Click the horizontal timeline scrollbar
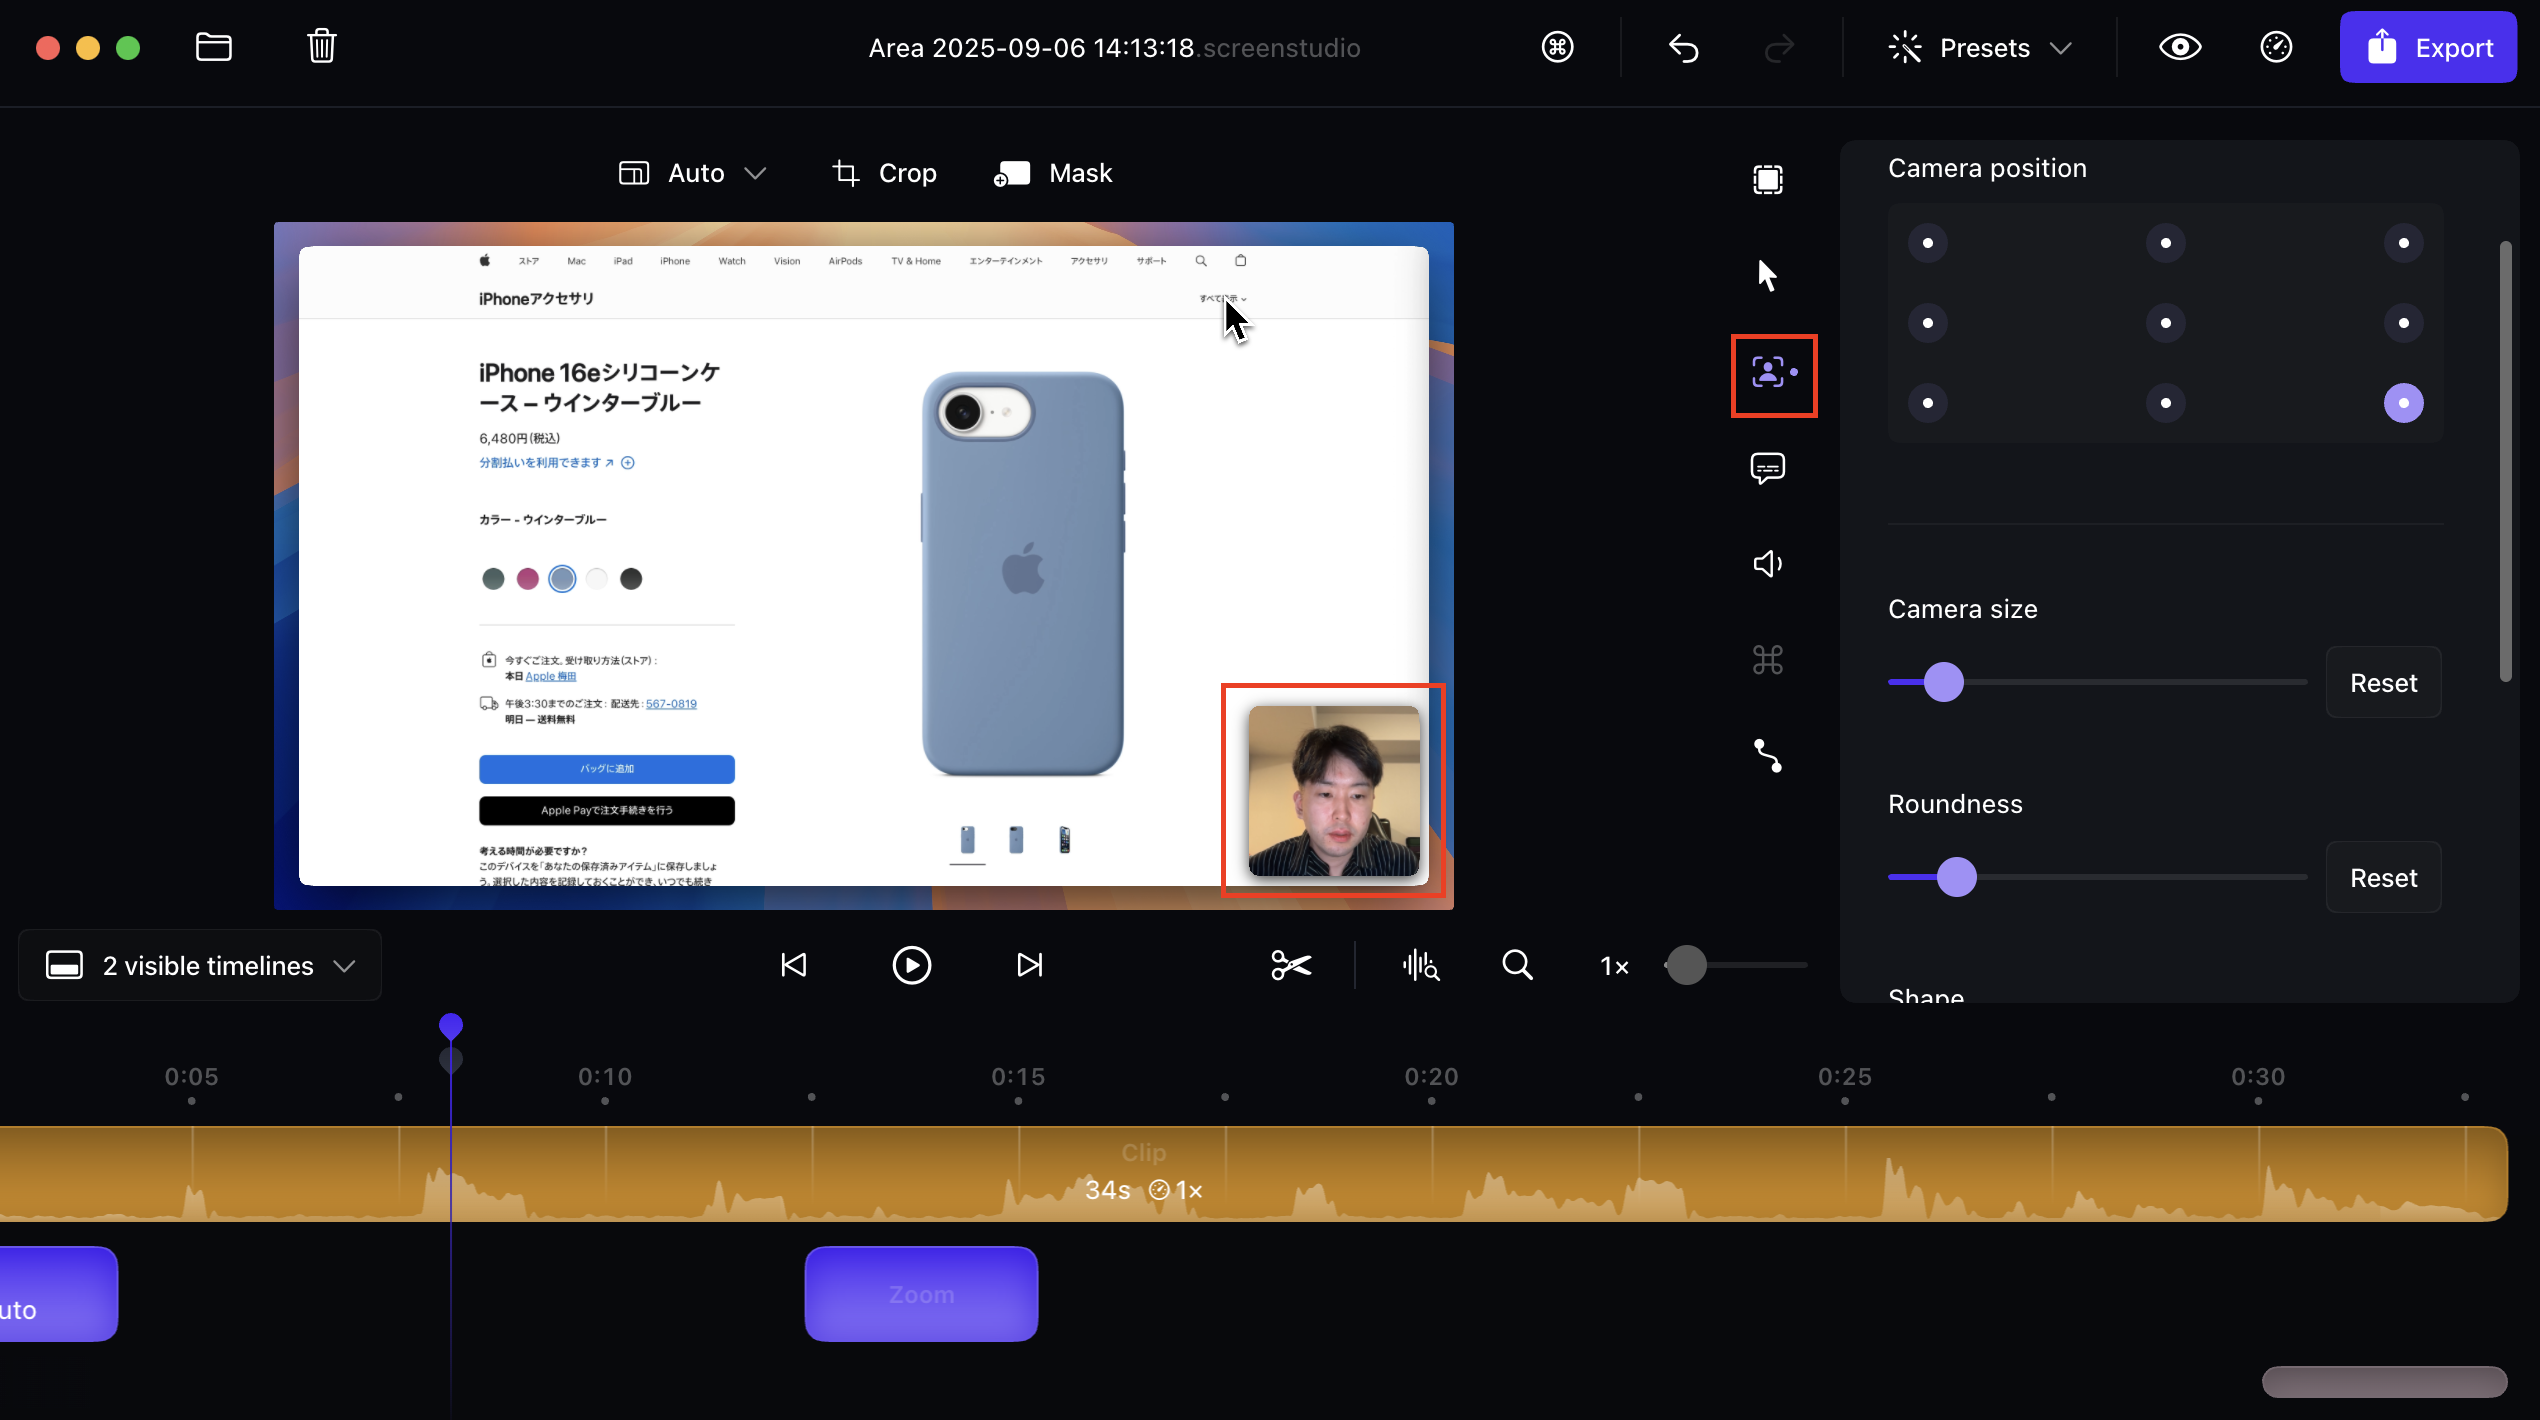2540x1420 pixels. pyautogui.click(x=2384, y=1382)
